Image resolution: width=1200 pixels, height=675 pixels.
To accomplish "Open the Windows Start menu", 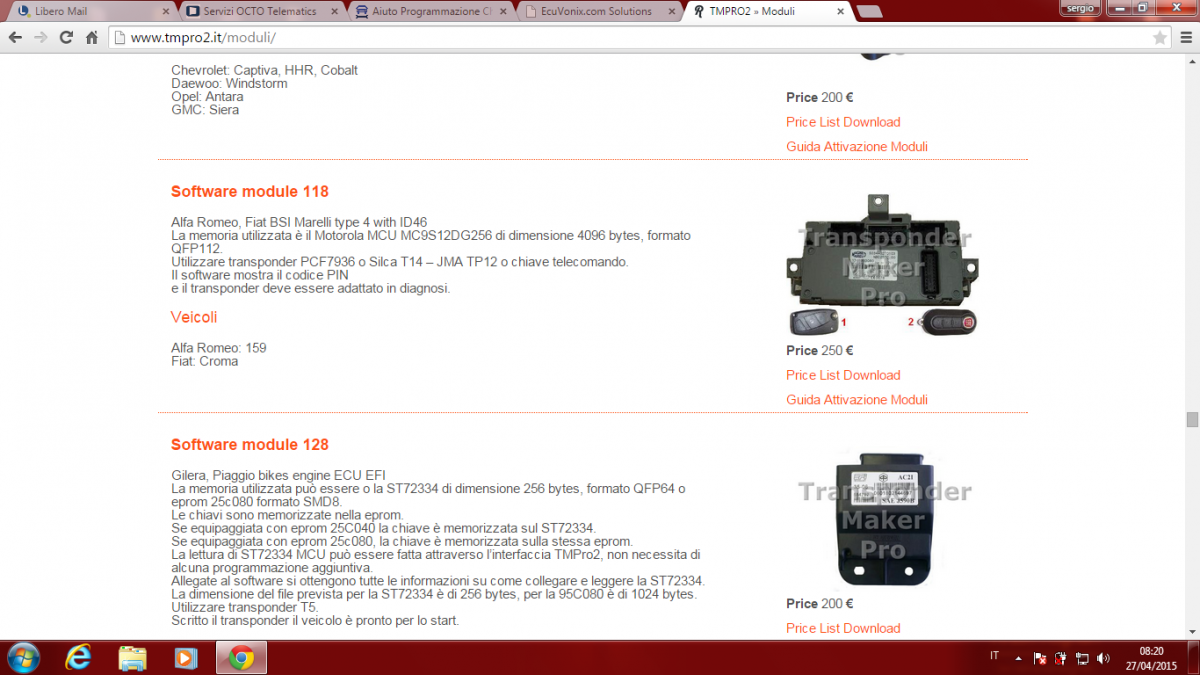I will [24, 657].
